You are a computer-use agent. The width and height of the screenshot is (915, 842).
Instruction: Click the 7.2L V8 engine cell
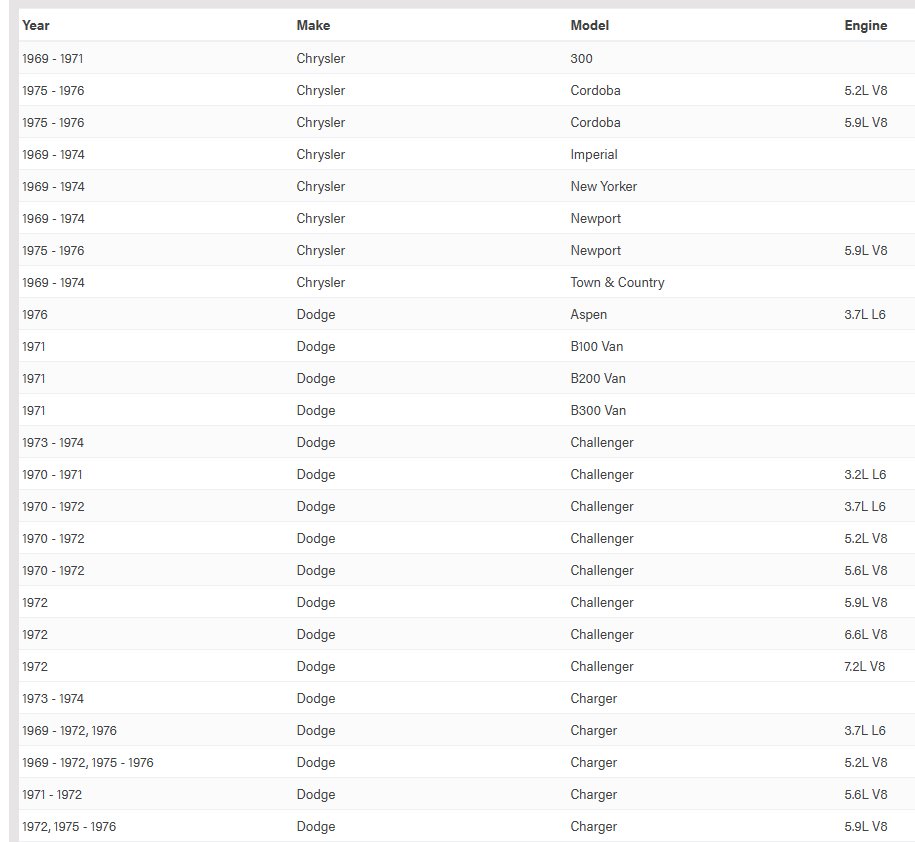coord(864,666)
